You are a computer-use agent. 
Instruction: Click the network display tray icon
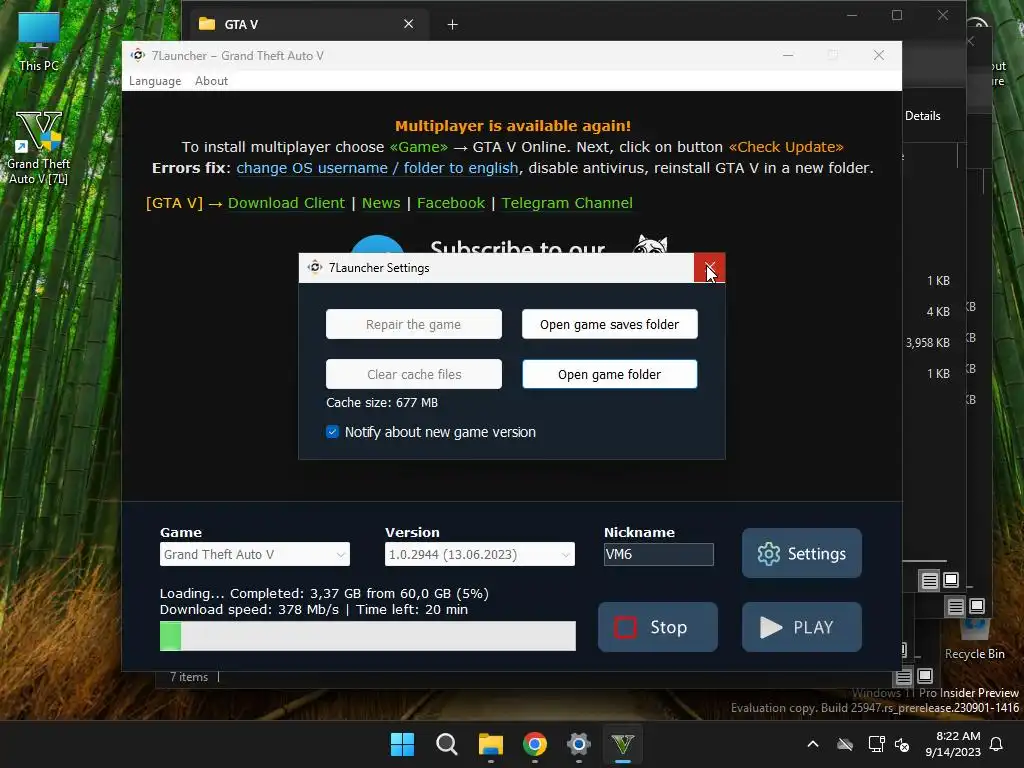pyautogui.click(x=876, y=744)
